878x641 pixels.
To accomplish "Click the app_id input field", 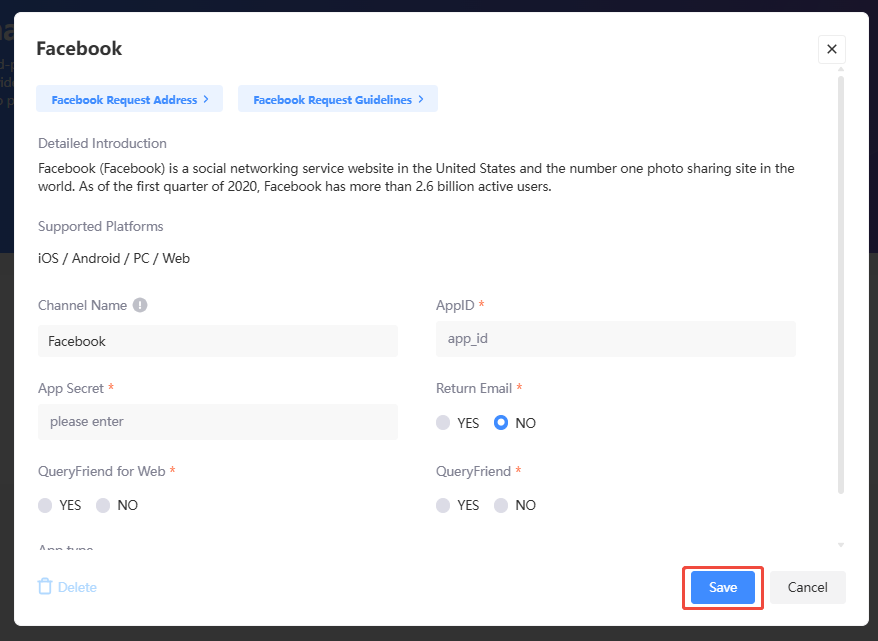I will (x=615, y=339).
